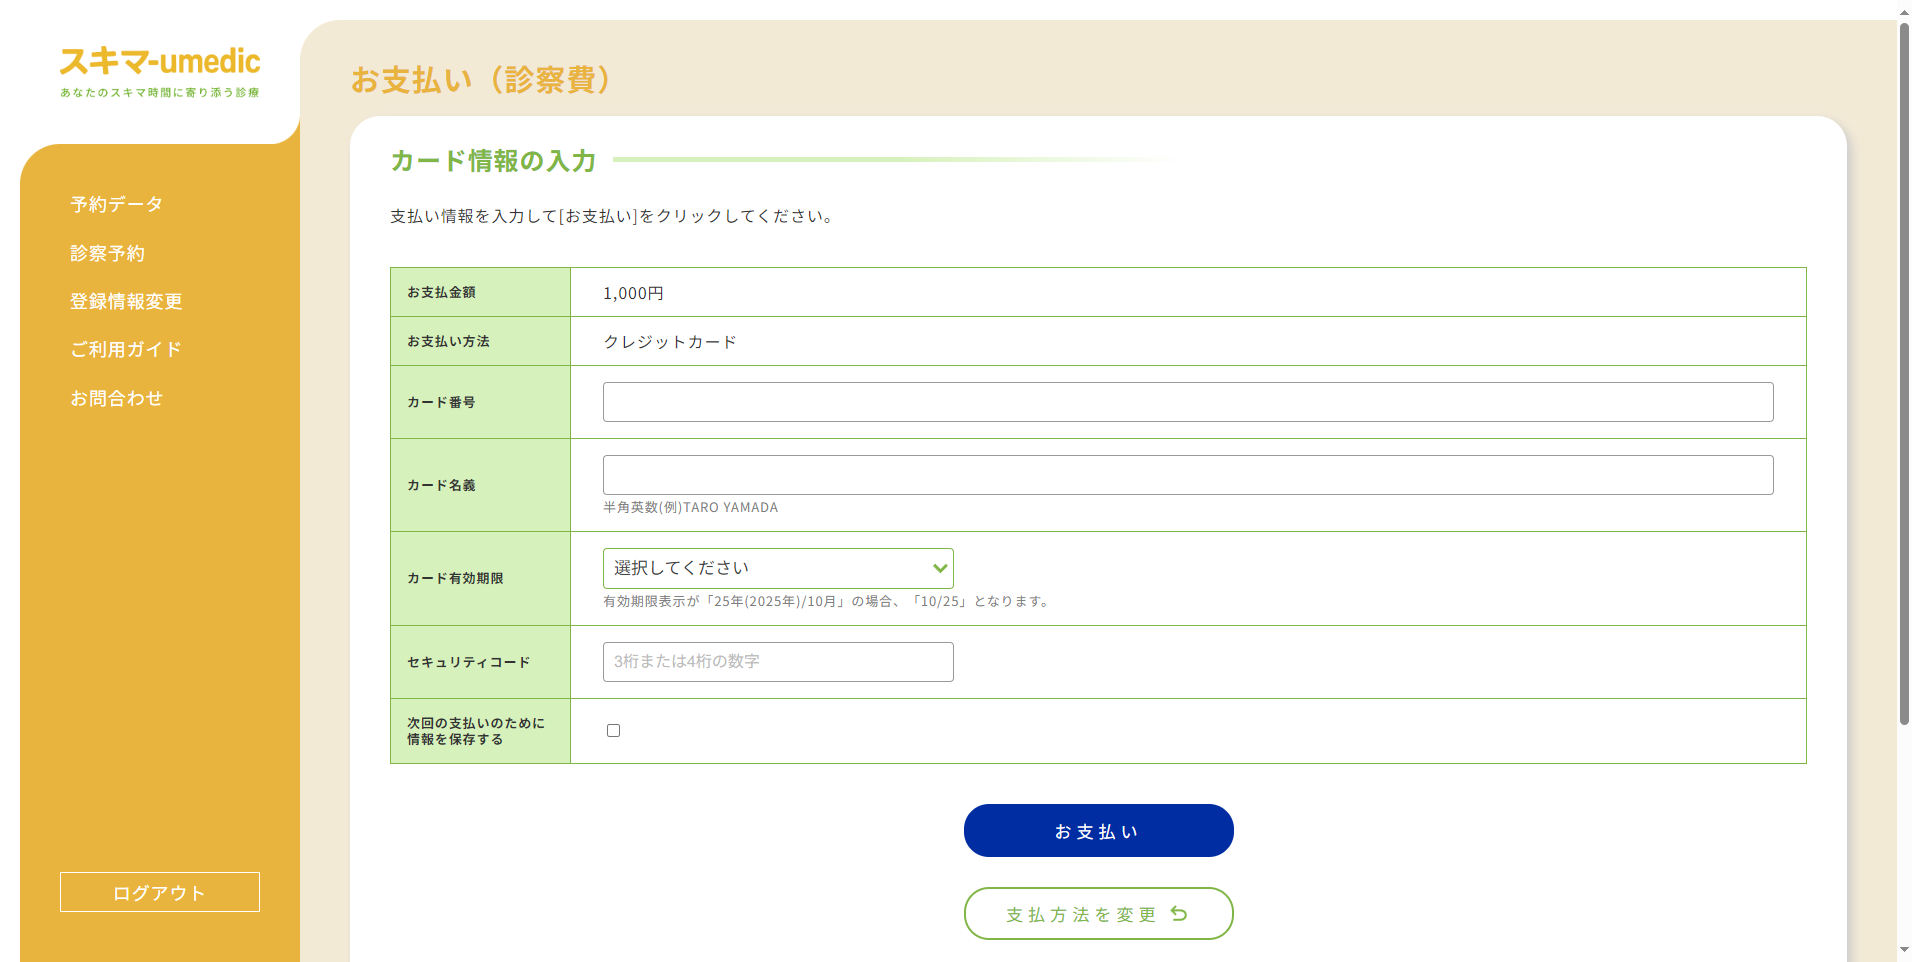Click the カード番号 input field

coord(1186,401)
